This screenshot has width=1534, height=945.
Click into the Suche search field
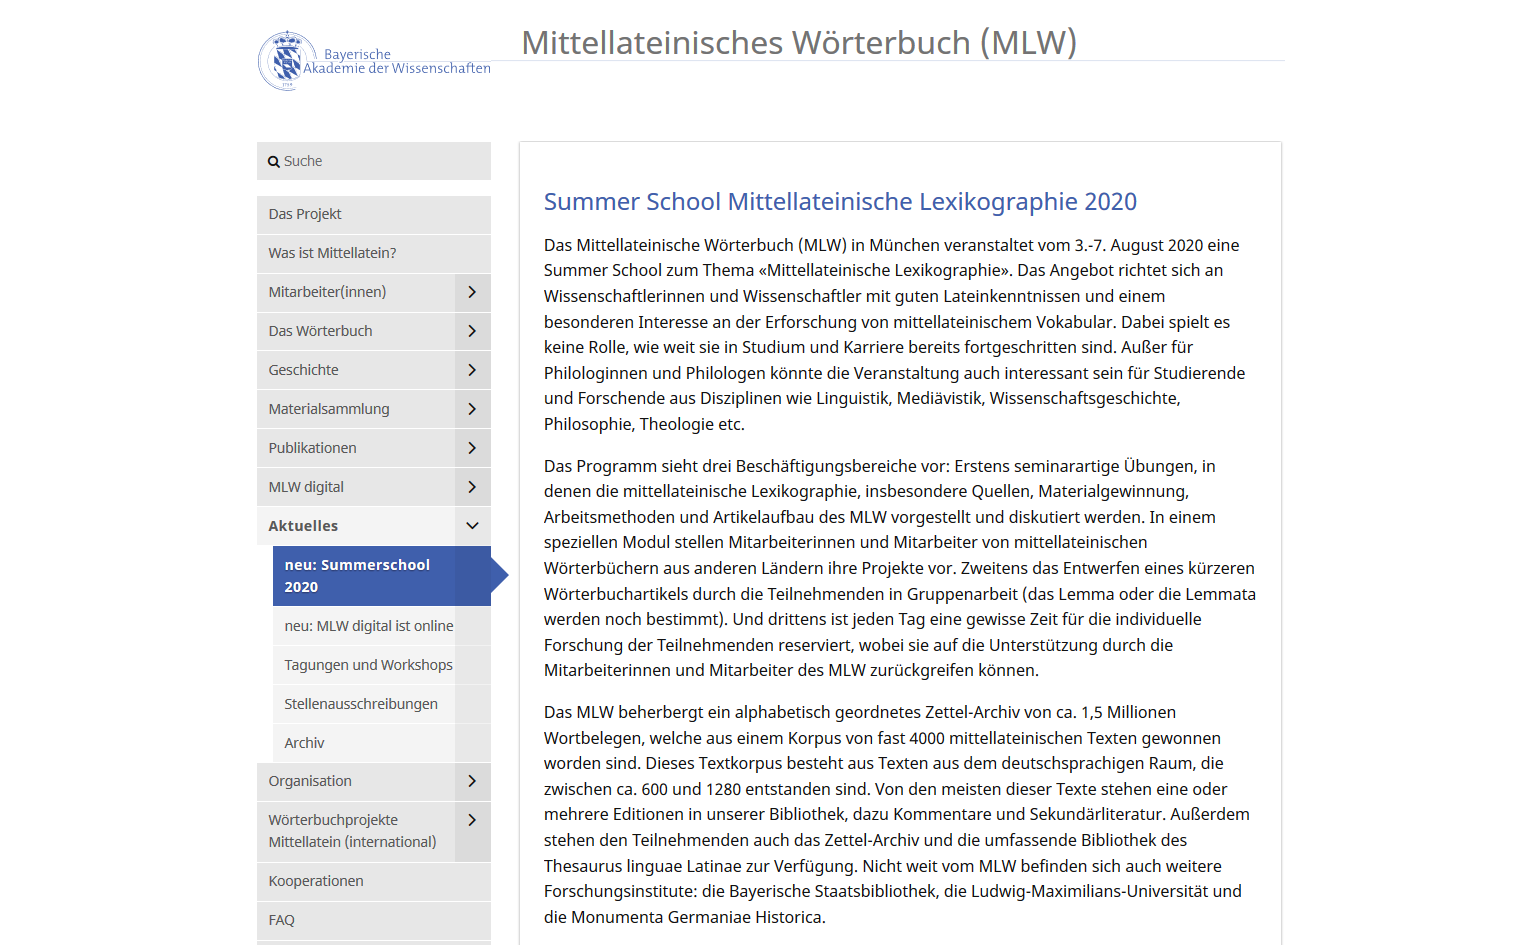(x=374, y=161)
